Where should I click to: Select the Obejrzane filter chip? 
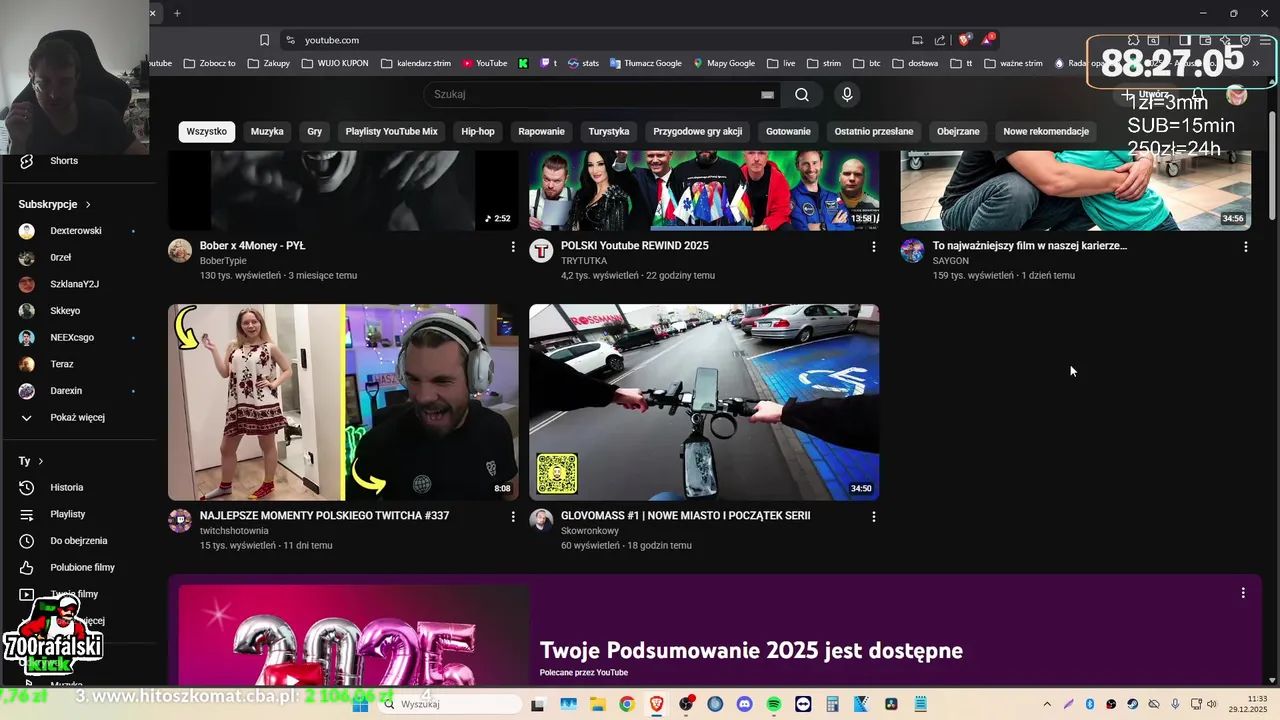click(958, 131)
